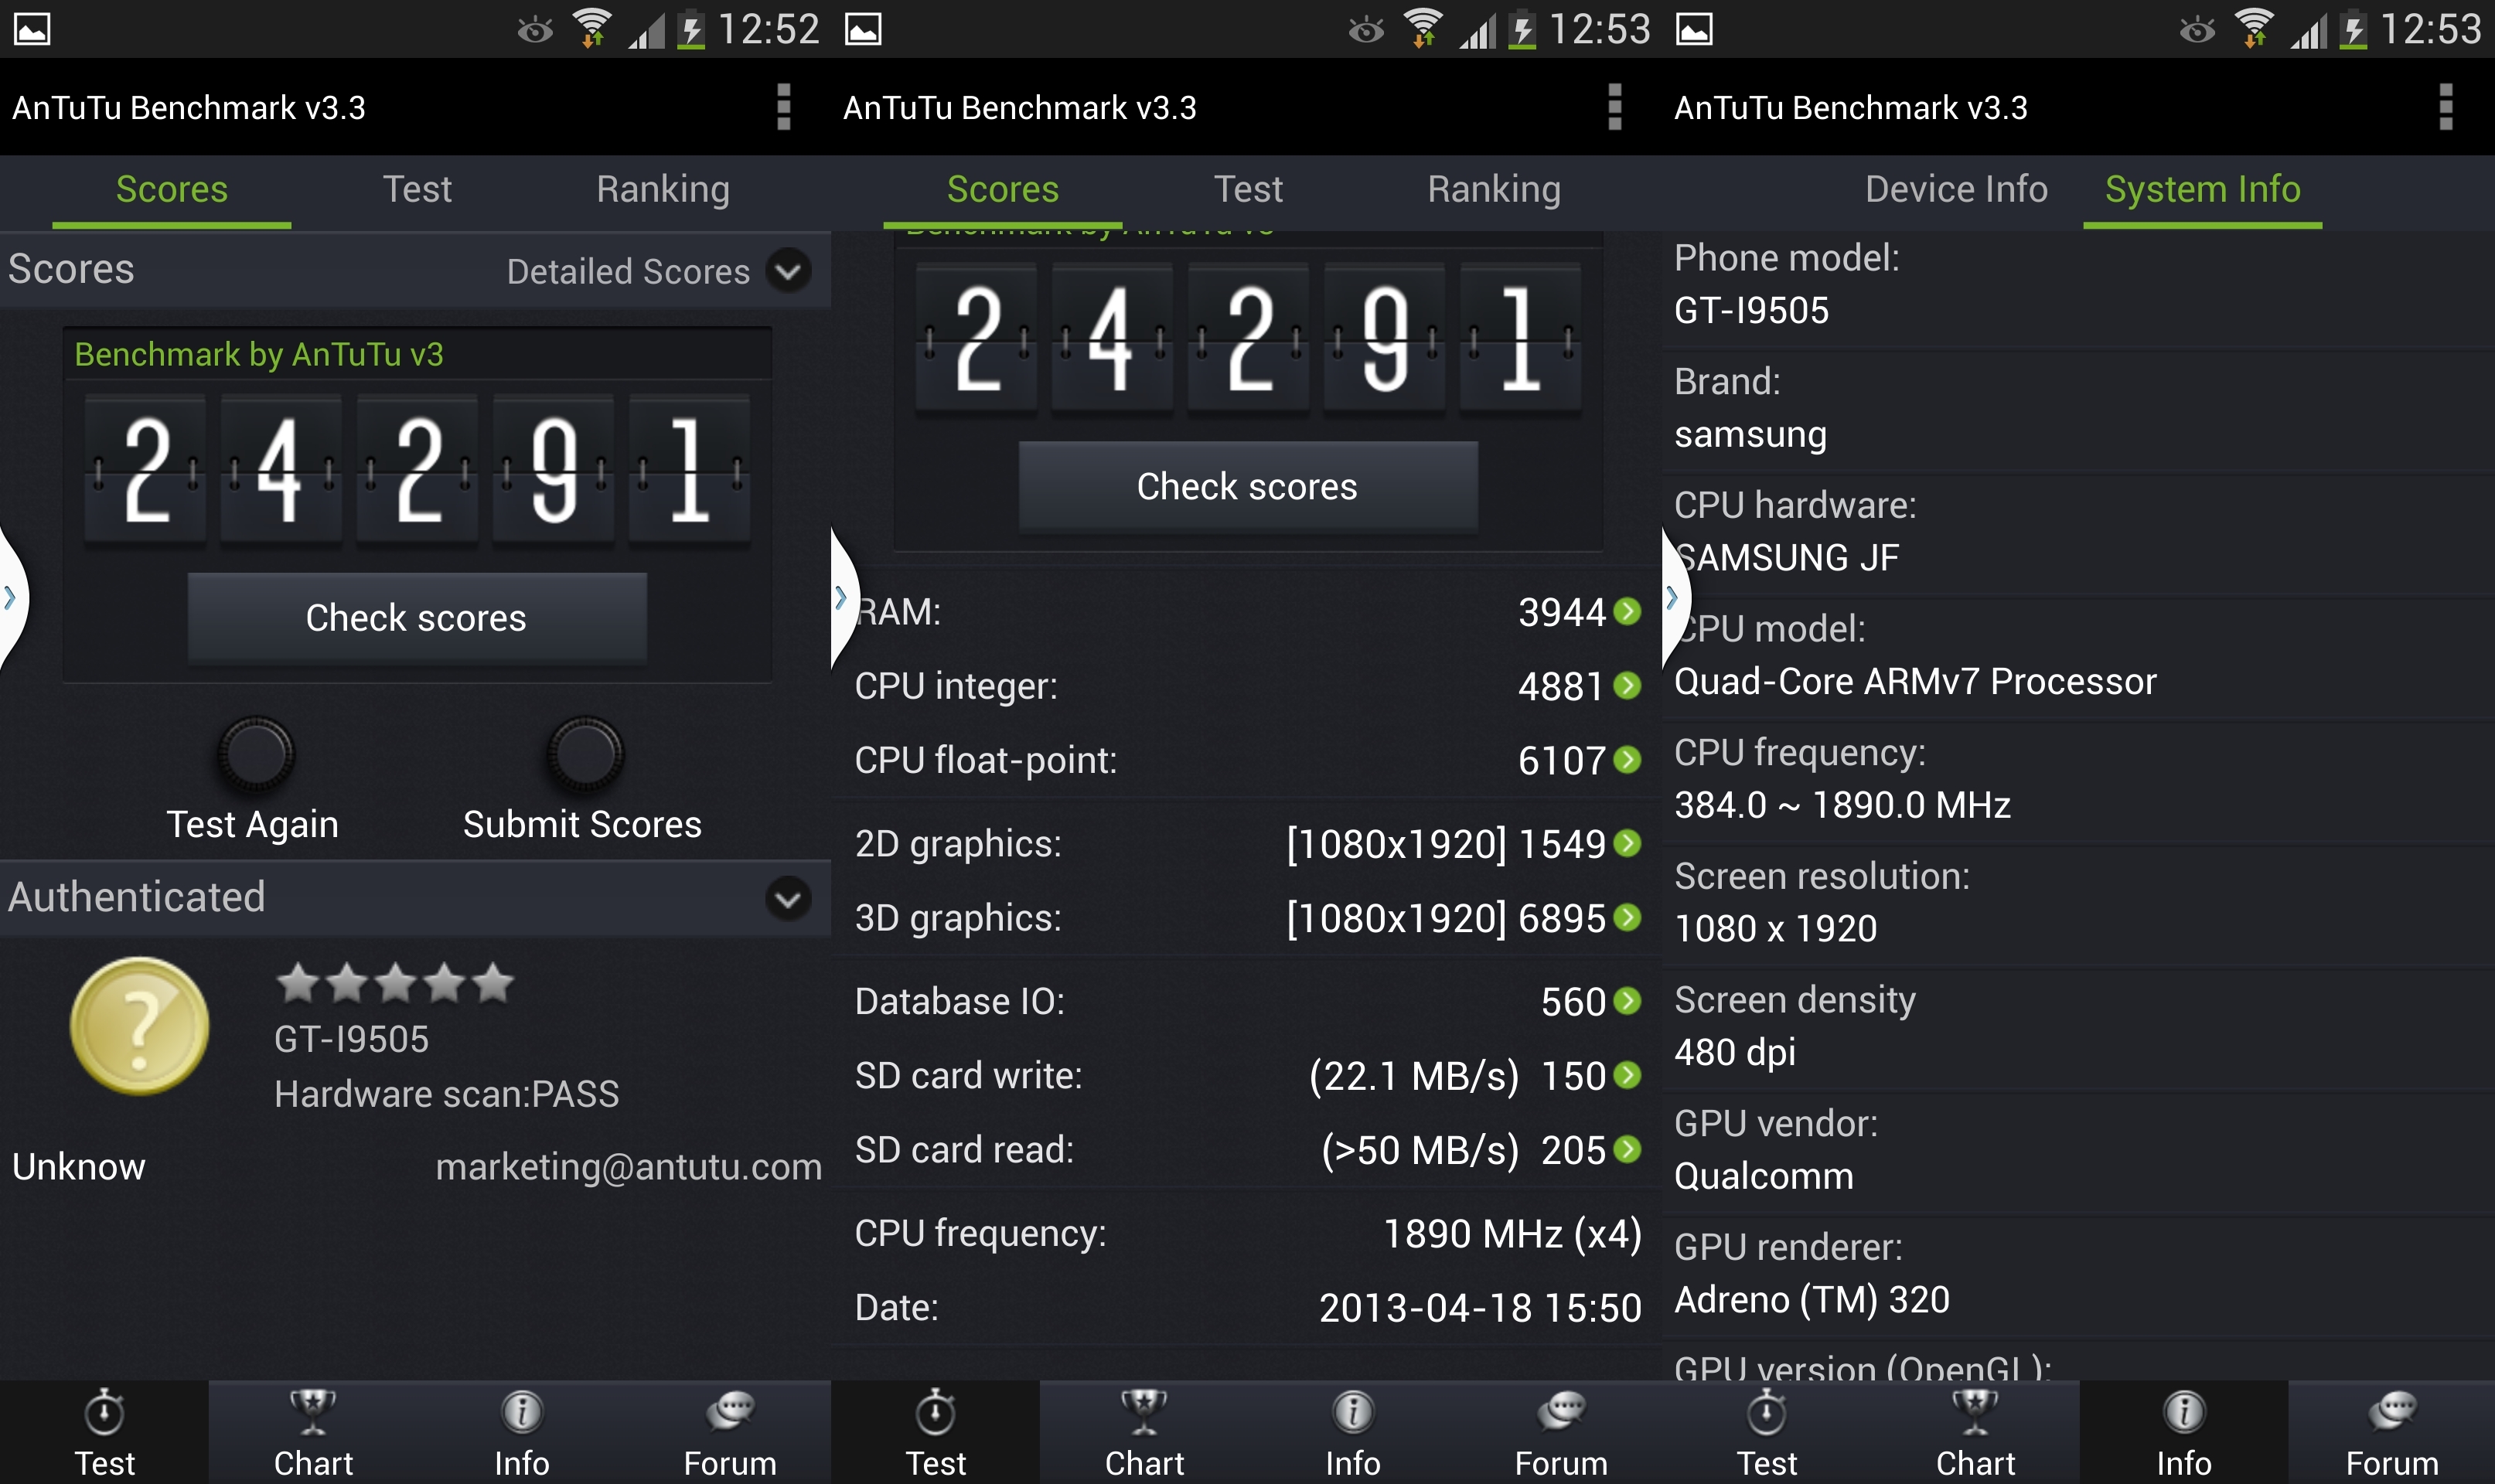
Task: Click marketing@antutu.com email link
Action: pos(628,1167)
